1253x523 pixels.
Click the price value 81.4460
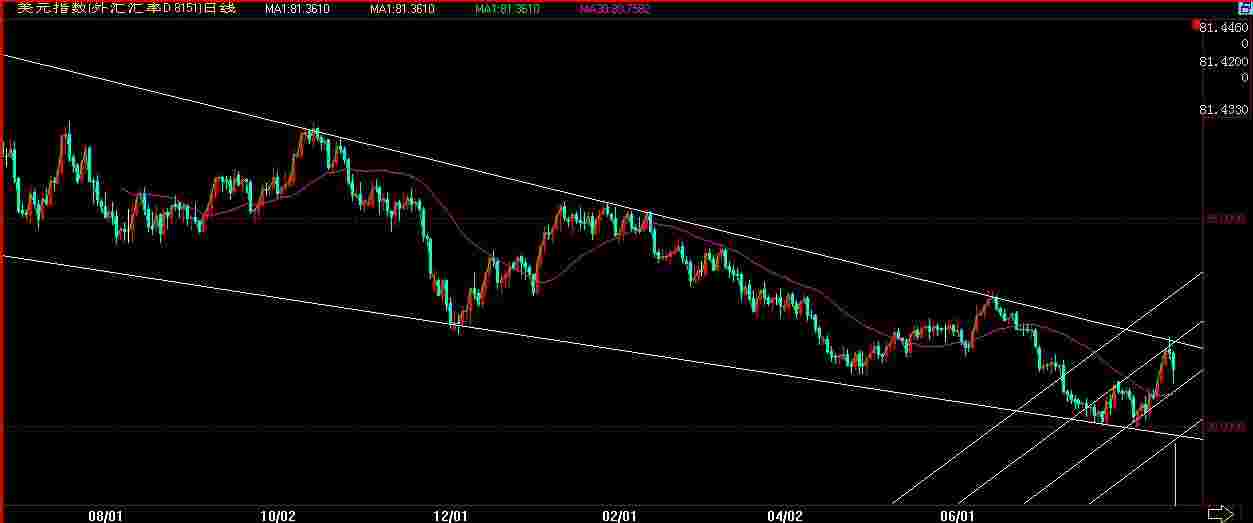[1222, 27]
